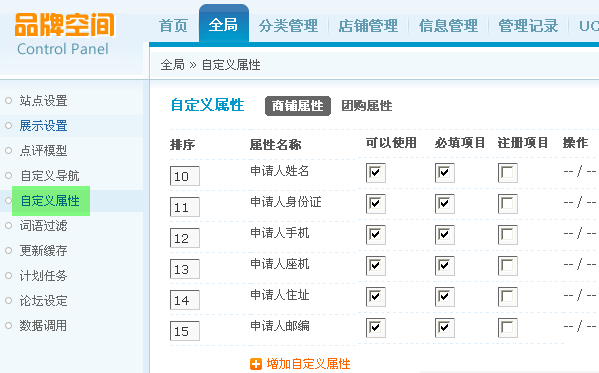Click 更新缓存 in the sidebar
599x373 pixels.
[x=44, y=251]
